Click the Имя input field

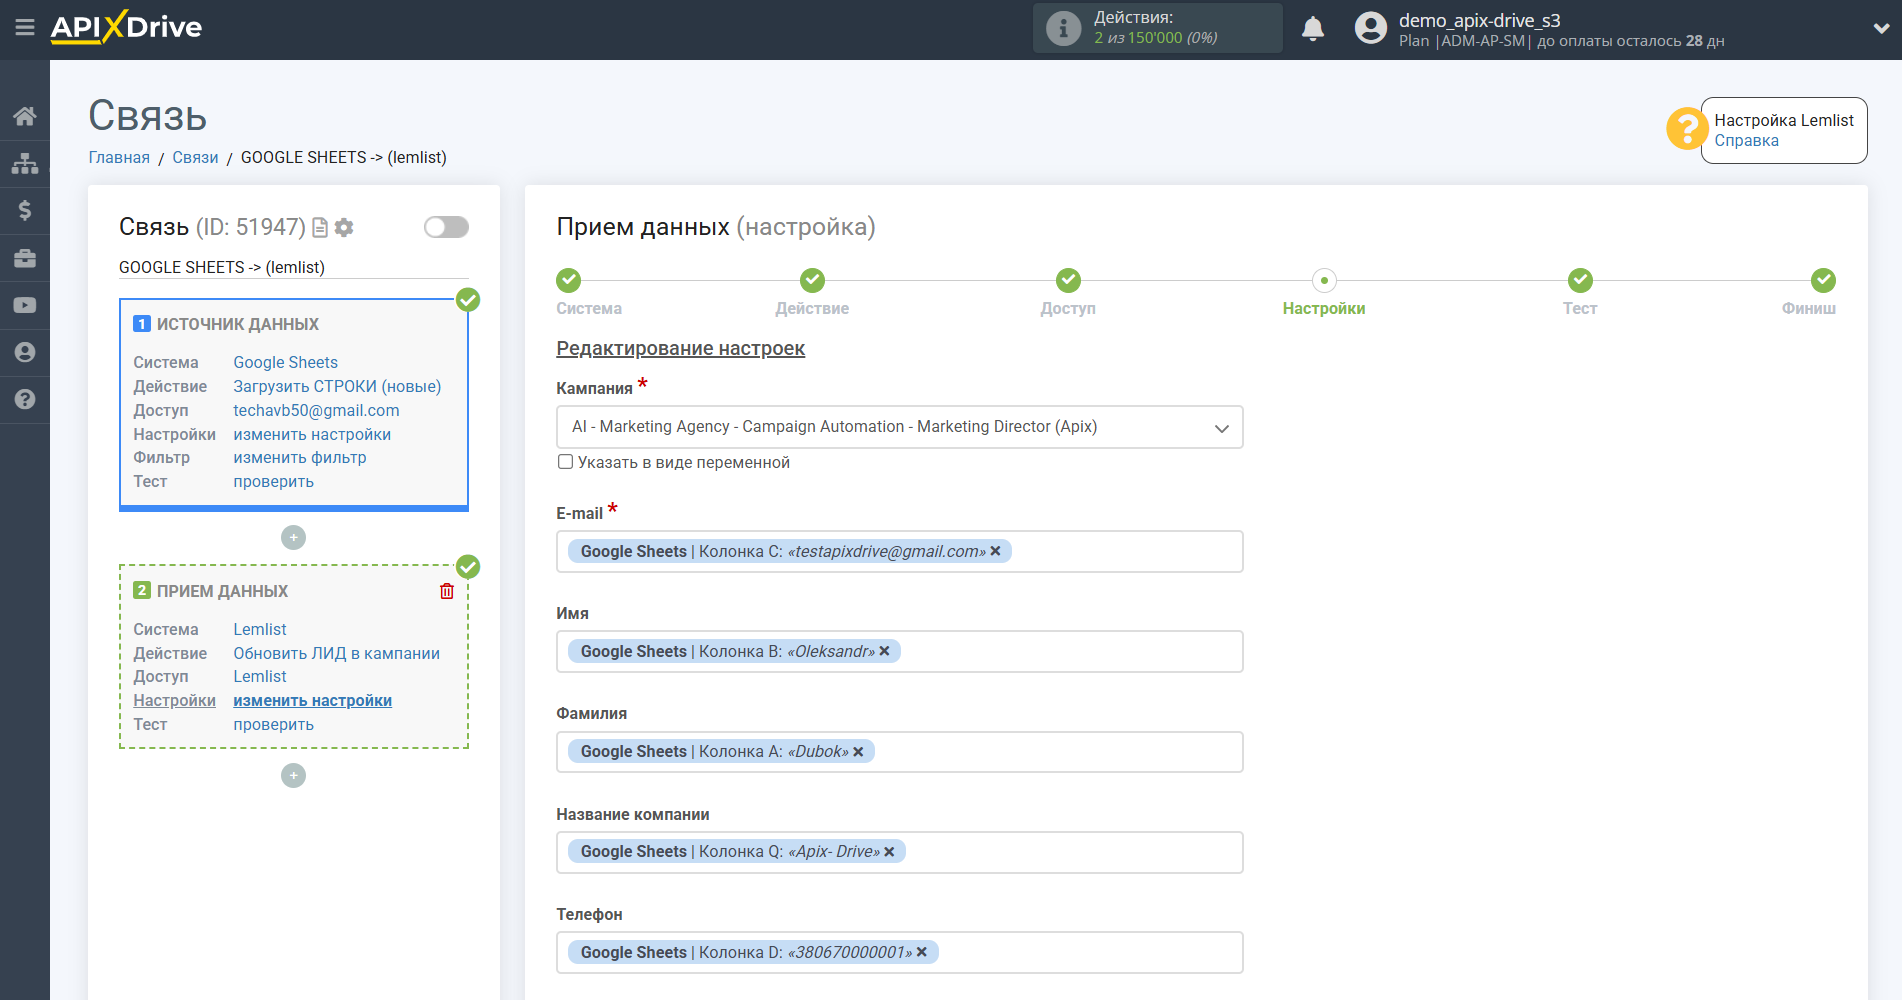tap(899, 652)
